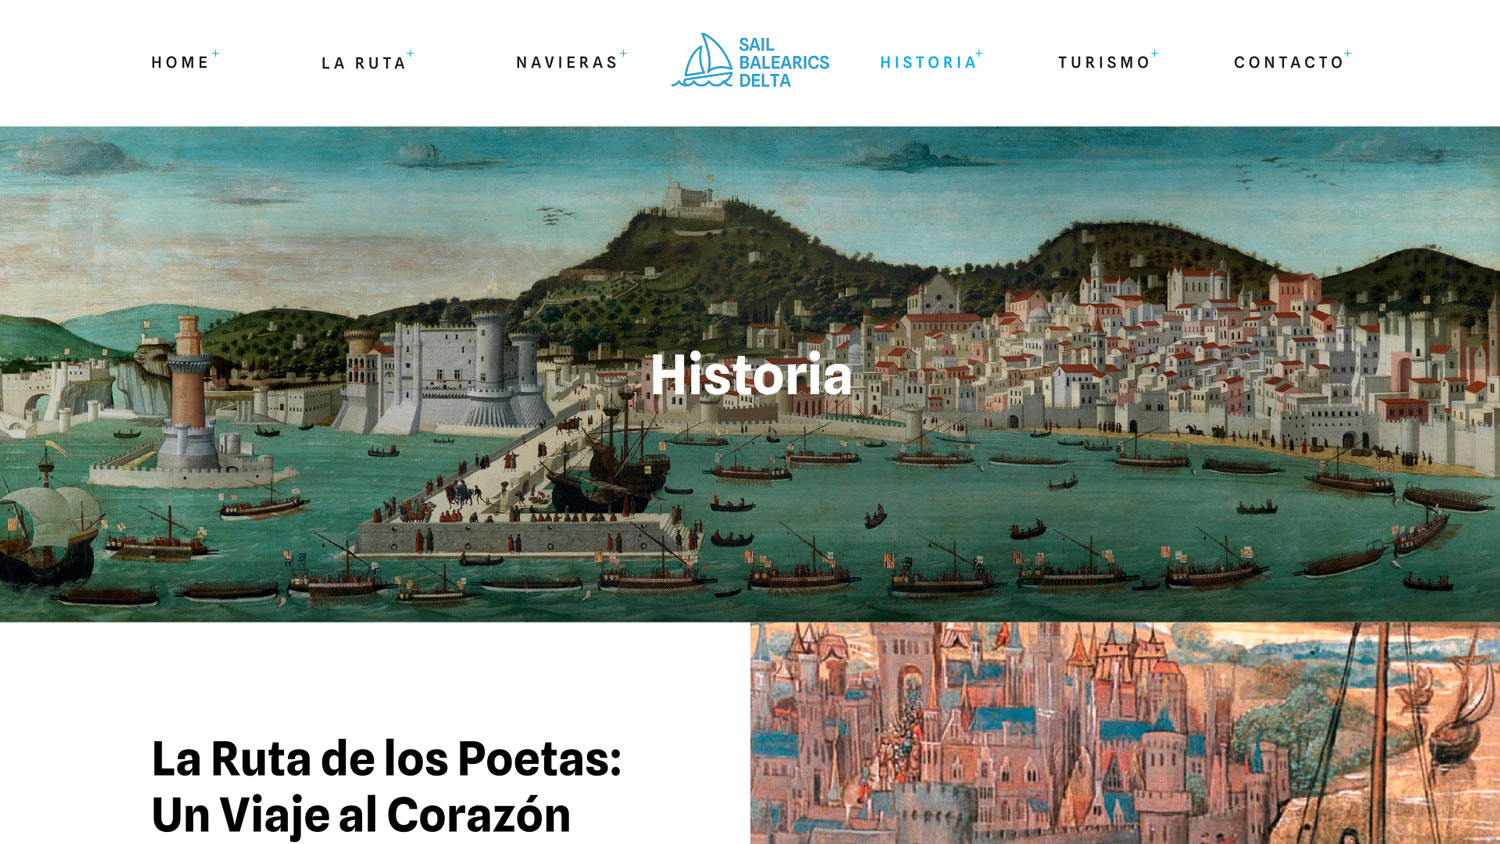Open the NAVIERAS navigation item
Viewport: 1500px width, 844px height.
click(567, 62)
